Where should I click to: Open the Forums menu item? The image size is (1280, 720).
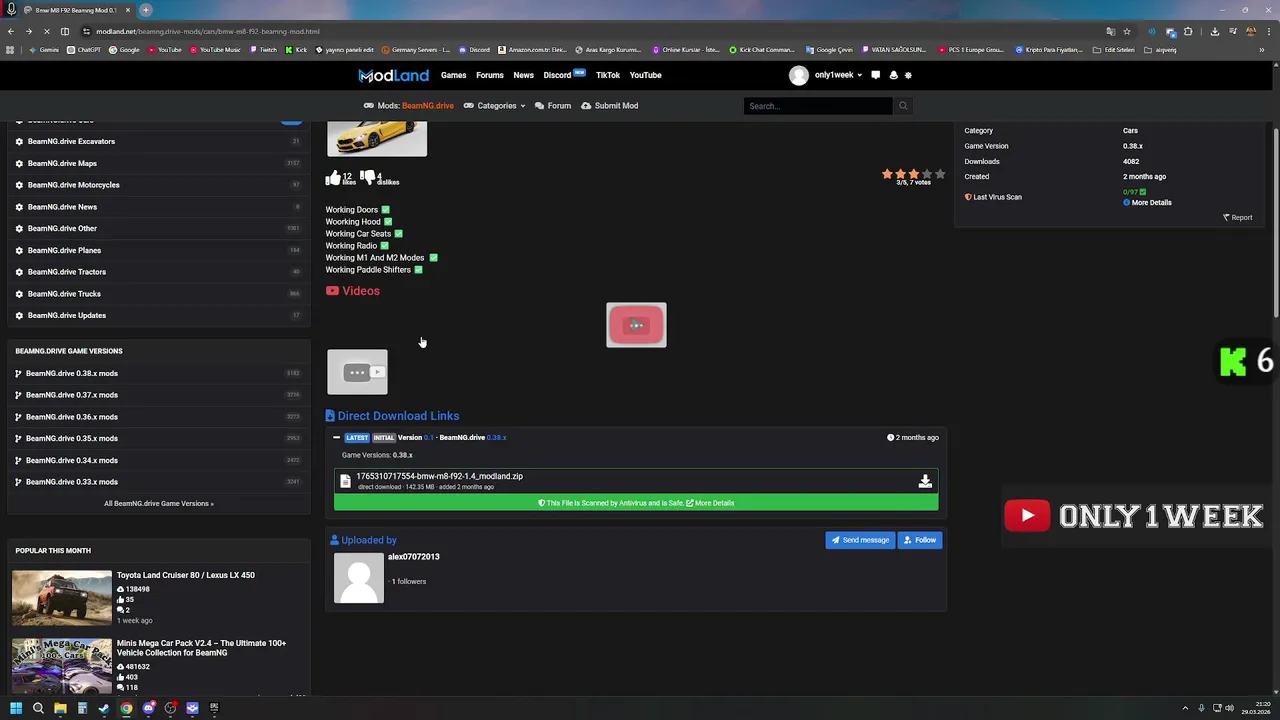pos(490,75)
